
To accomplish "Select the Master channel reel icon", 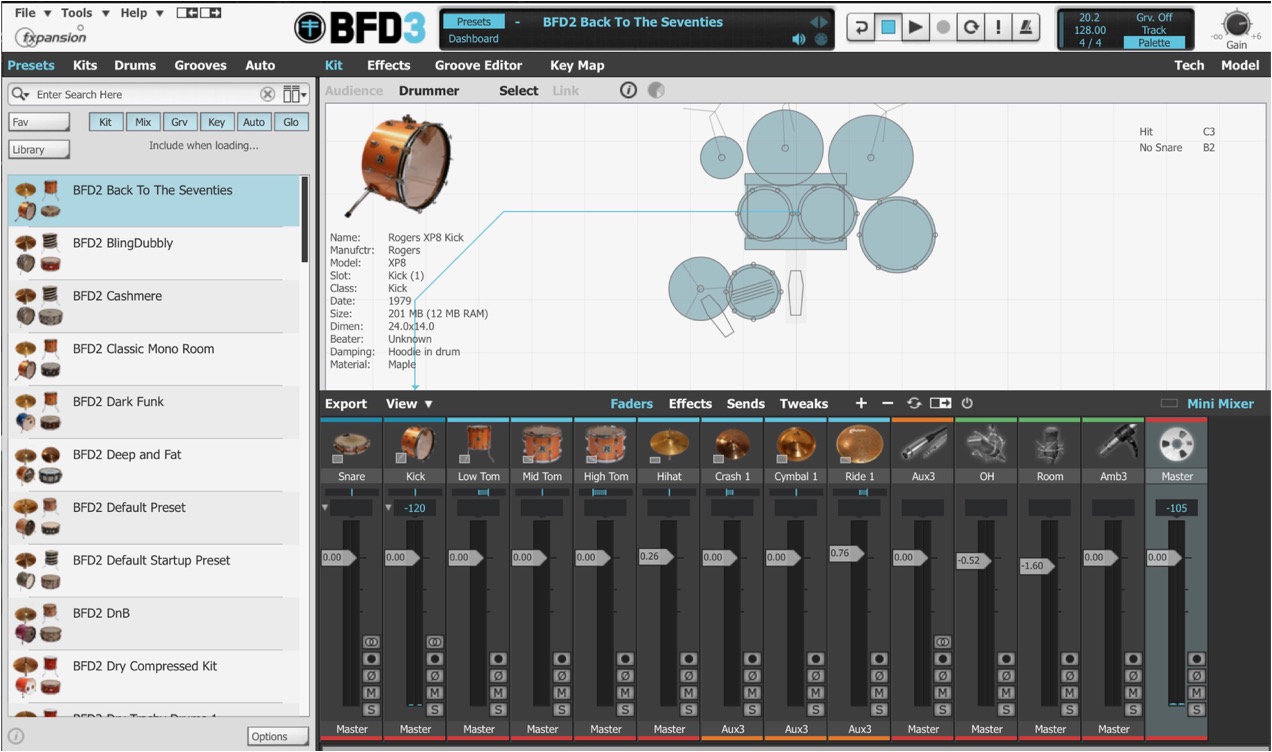I will [x=1177, y=444].
